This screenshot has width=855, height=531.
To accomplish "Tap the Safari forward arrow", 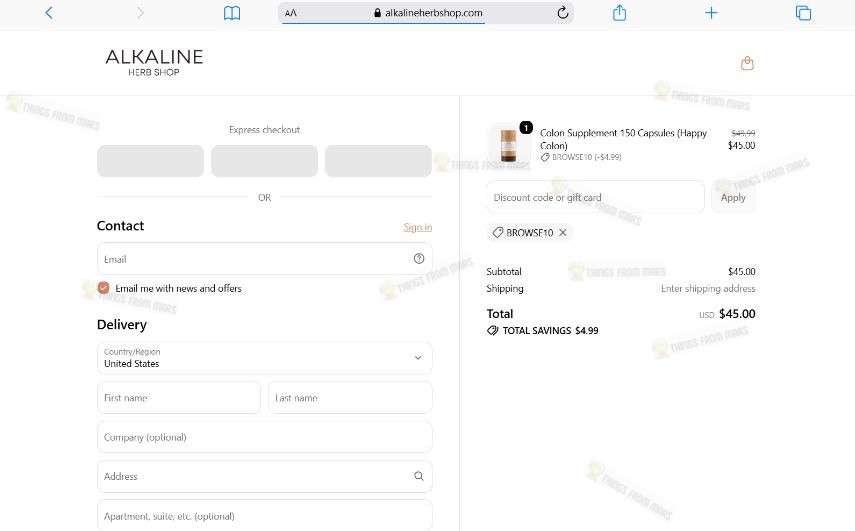I will 140,13.
